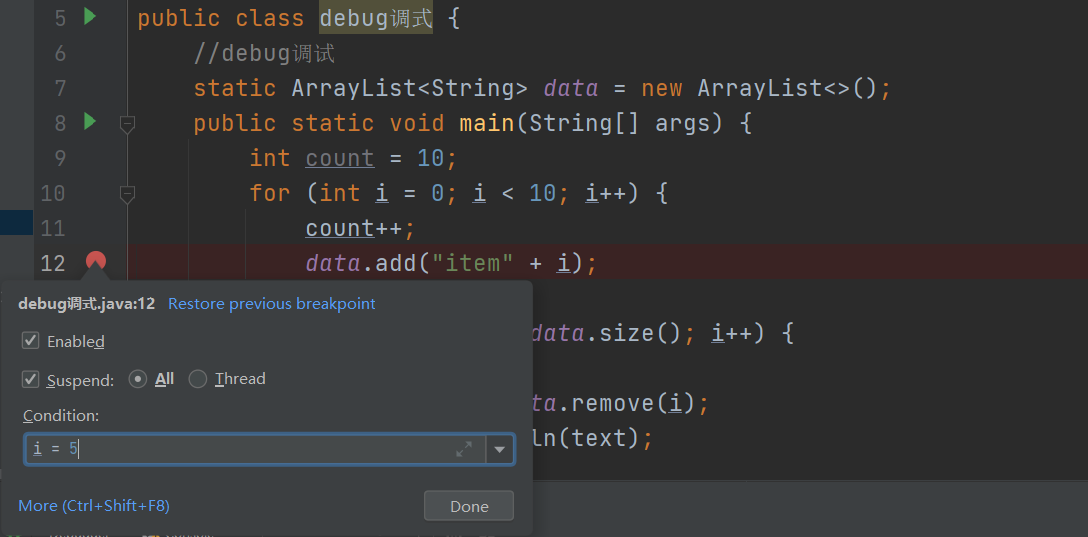
Task: Click the debug调式.java:12 popup title
Action: tap(87, 303)
